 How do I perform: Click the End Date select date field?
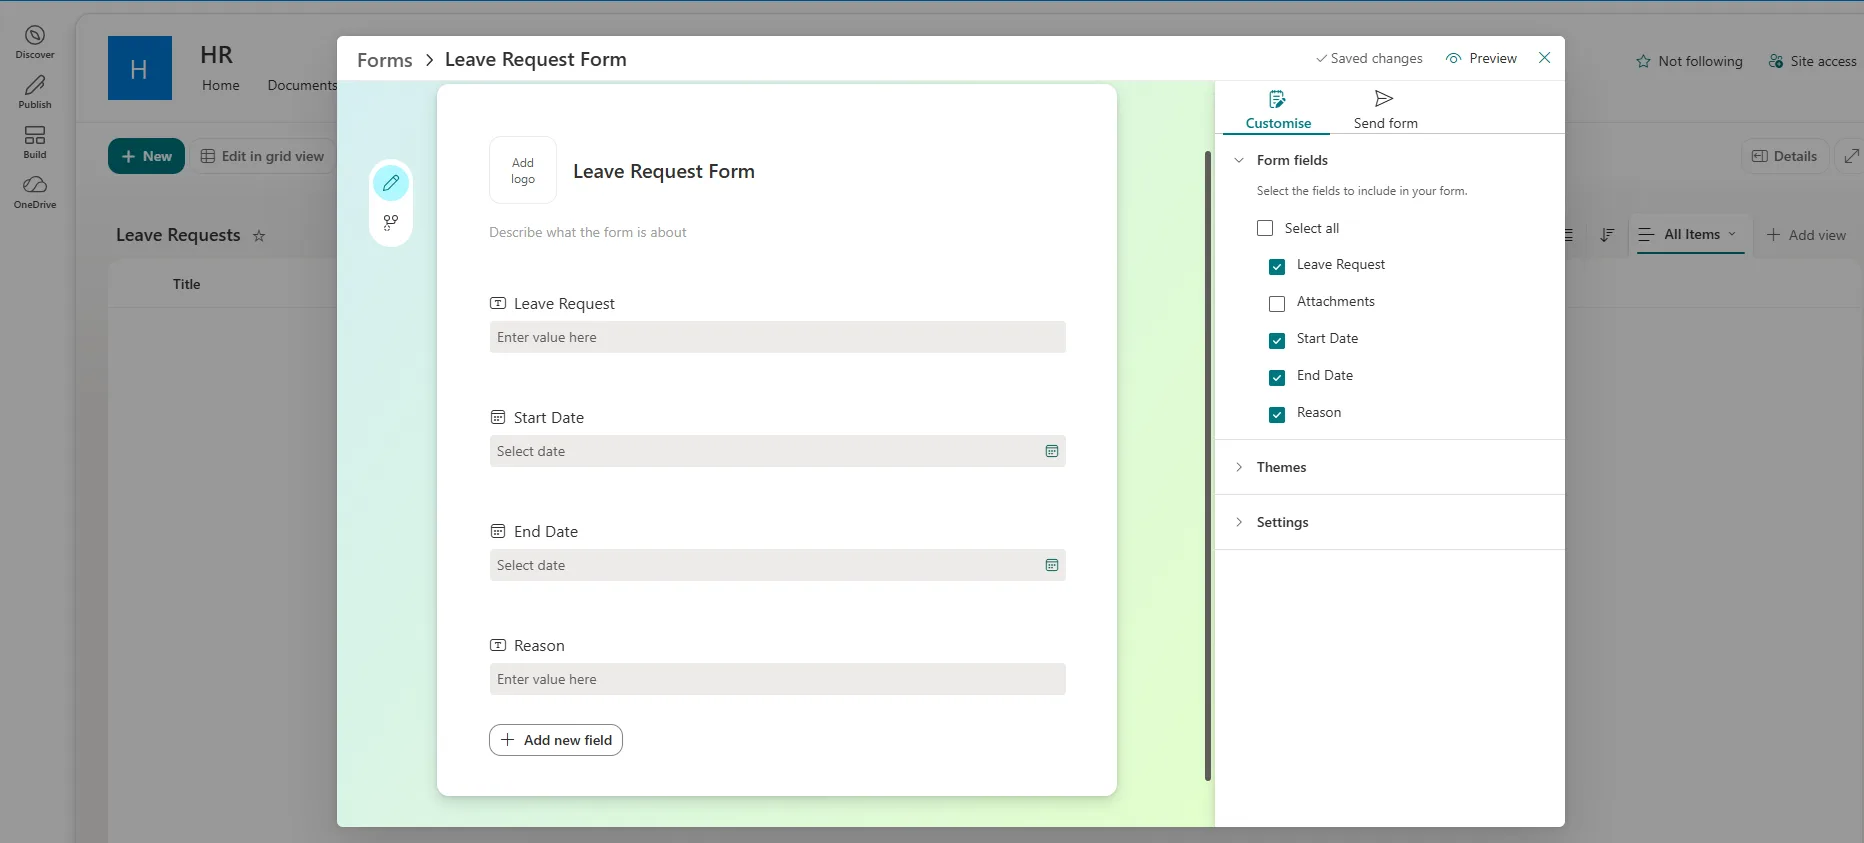tap(777, 565)
